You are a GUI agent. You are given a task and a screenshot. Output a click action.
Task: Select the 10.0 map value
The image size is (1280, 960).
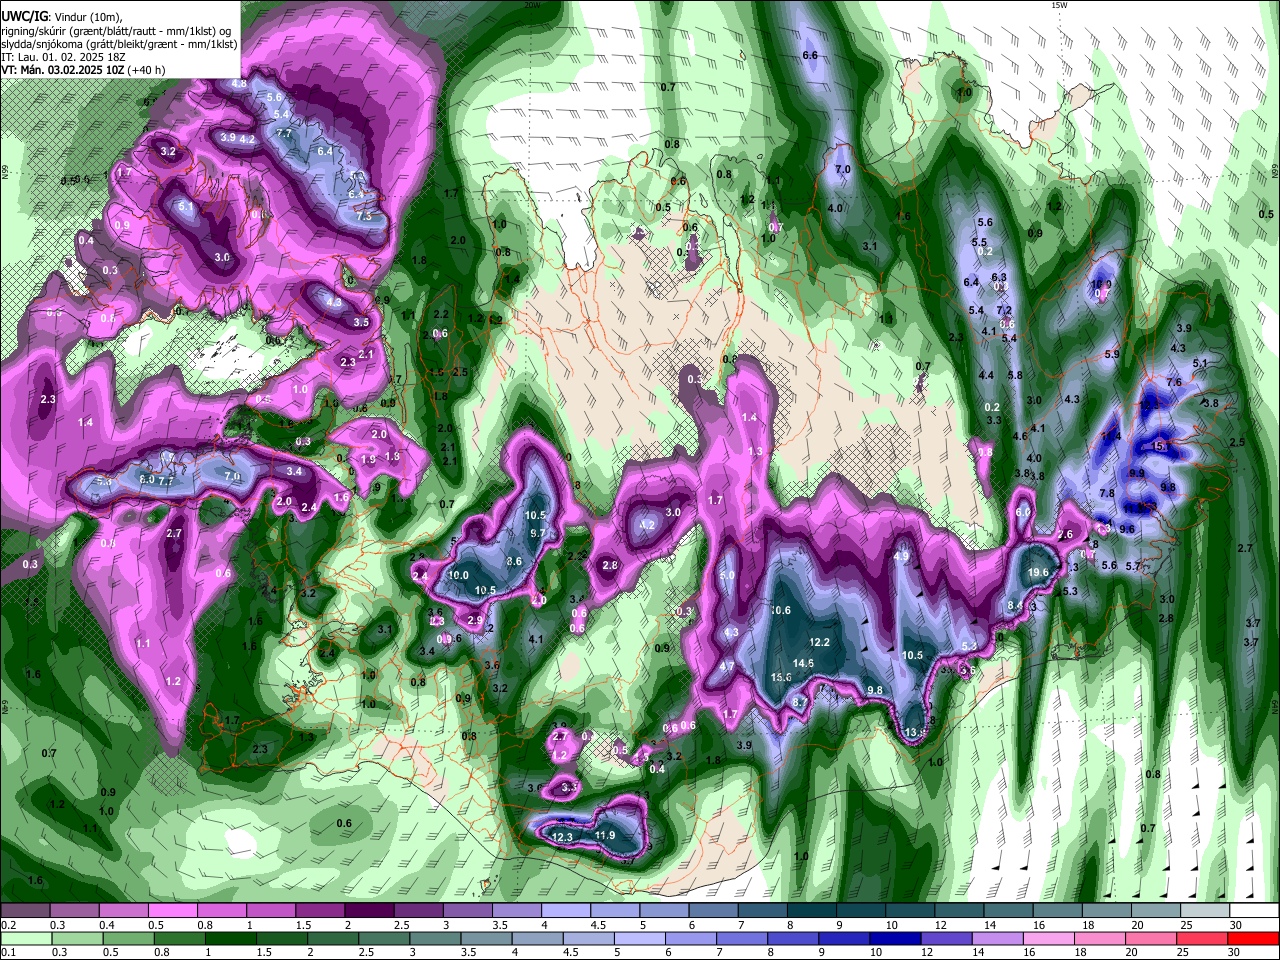tap(458, 575)
